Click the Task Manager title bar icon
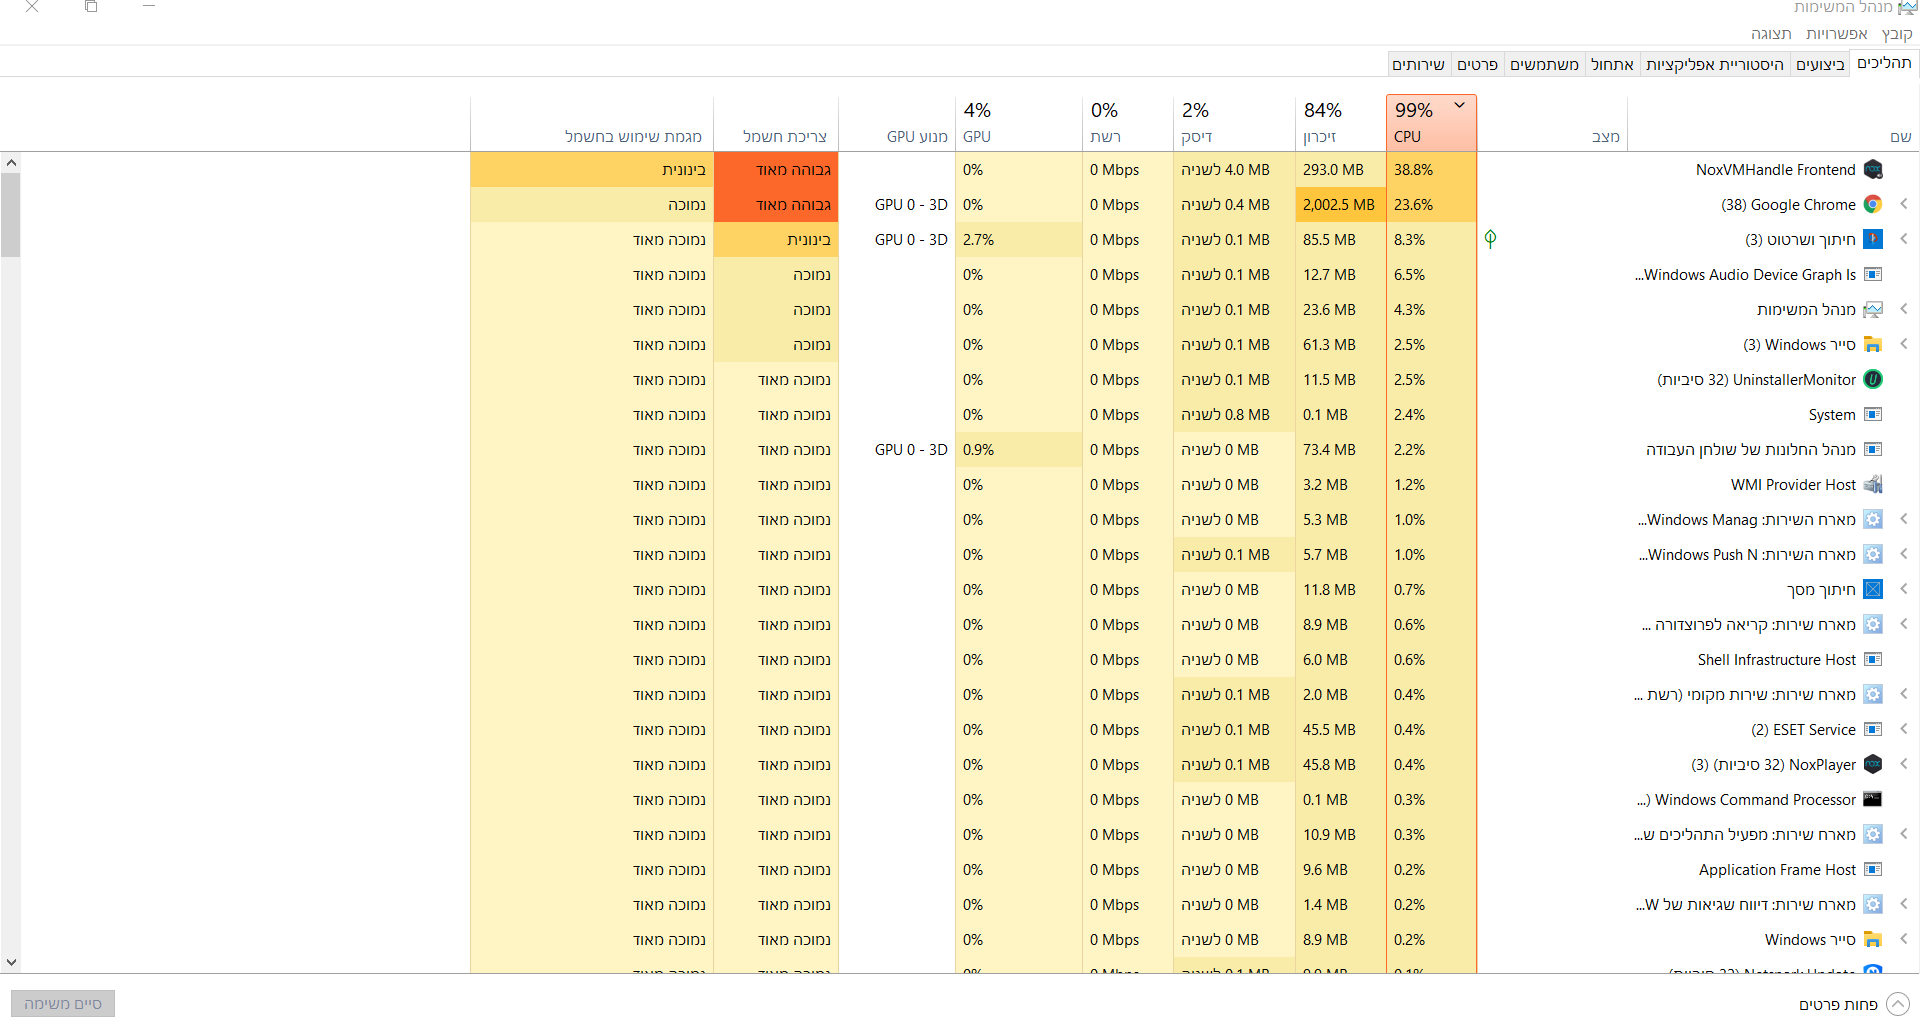Image resolution: width=1920 pixels, height=1033 pixels. click(x=1907, y=8)
